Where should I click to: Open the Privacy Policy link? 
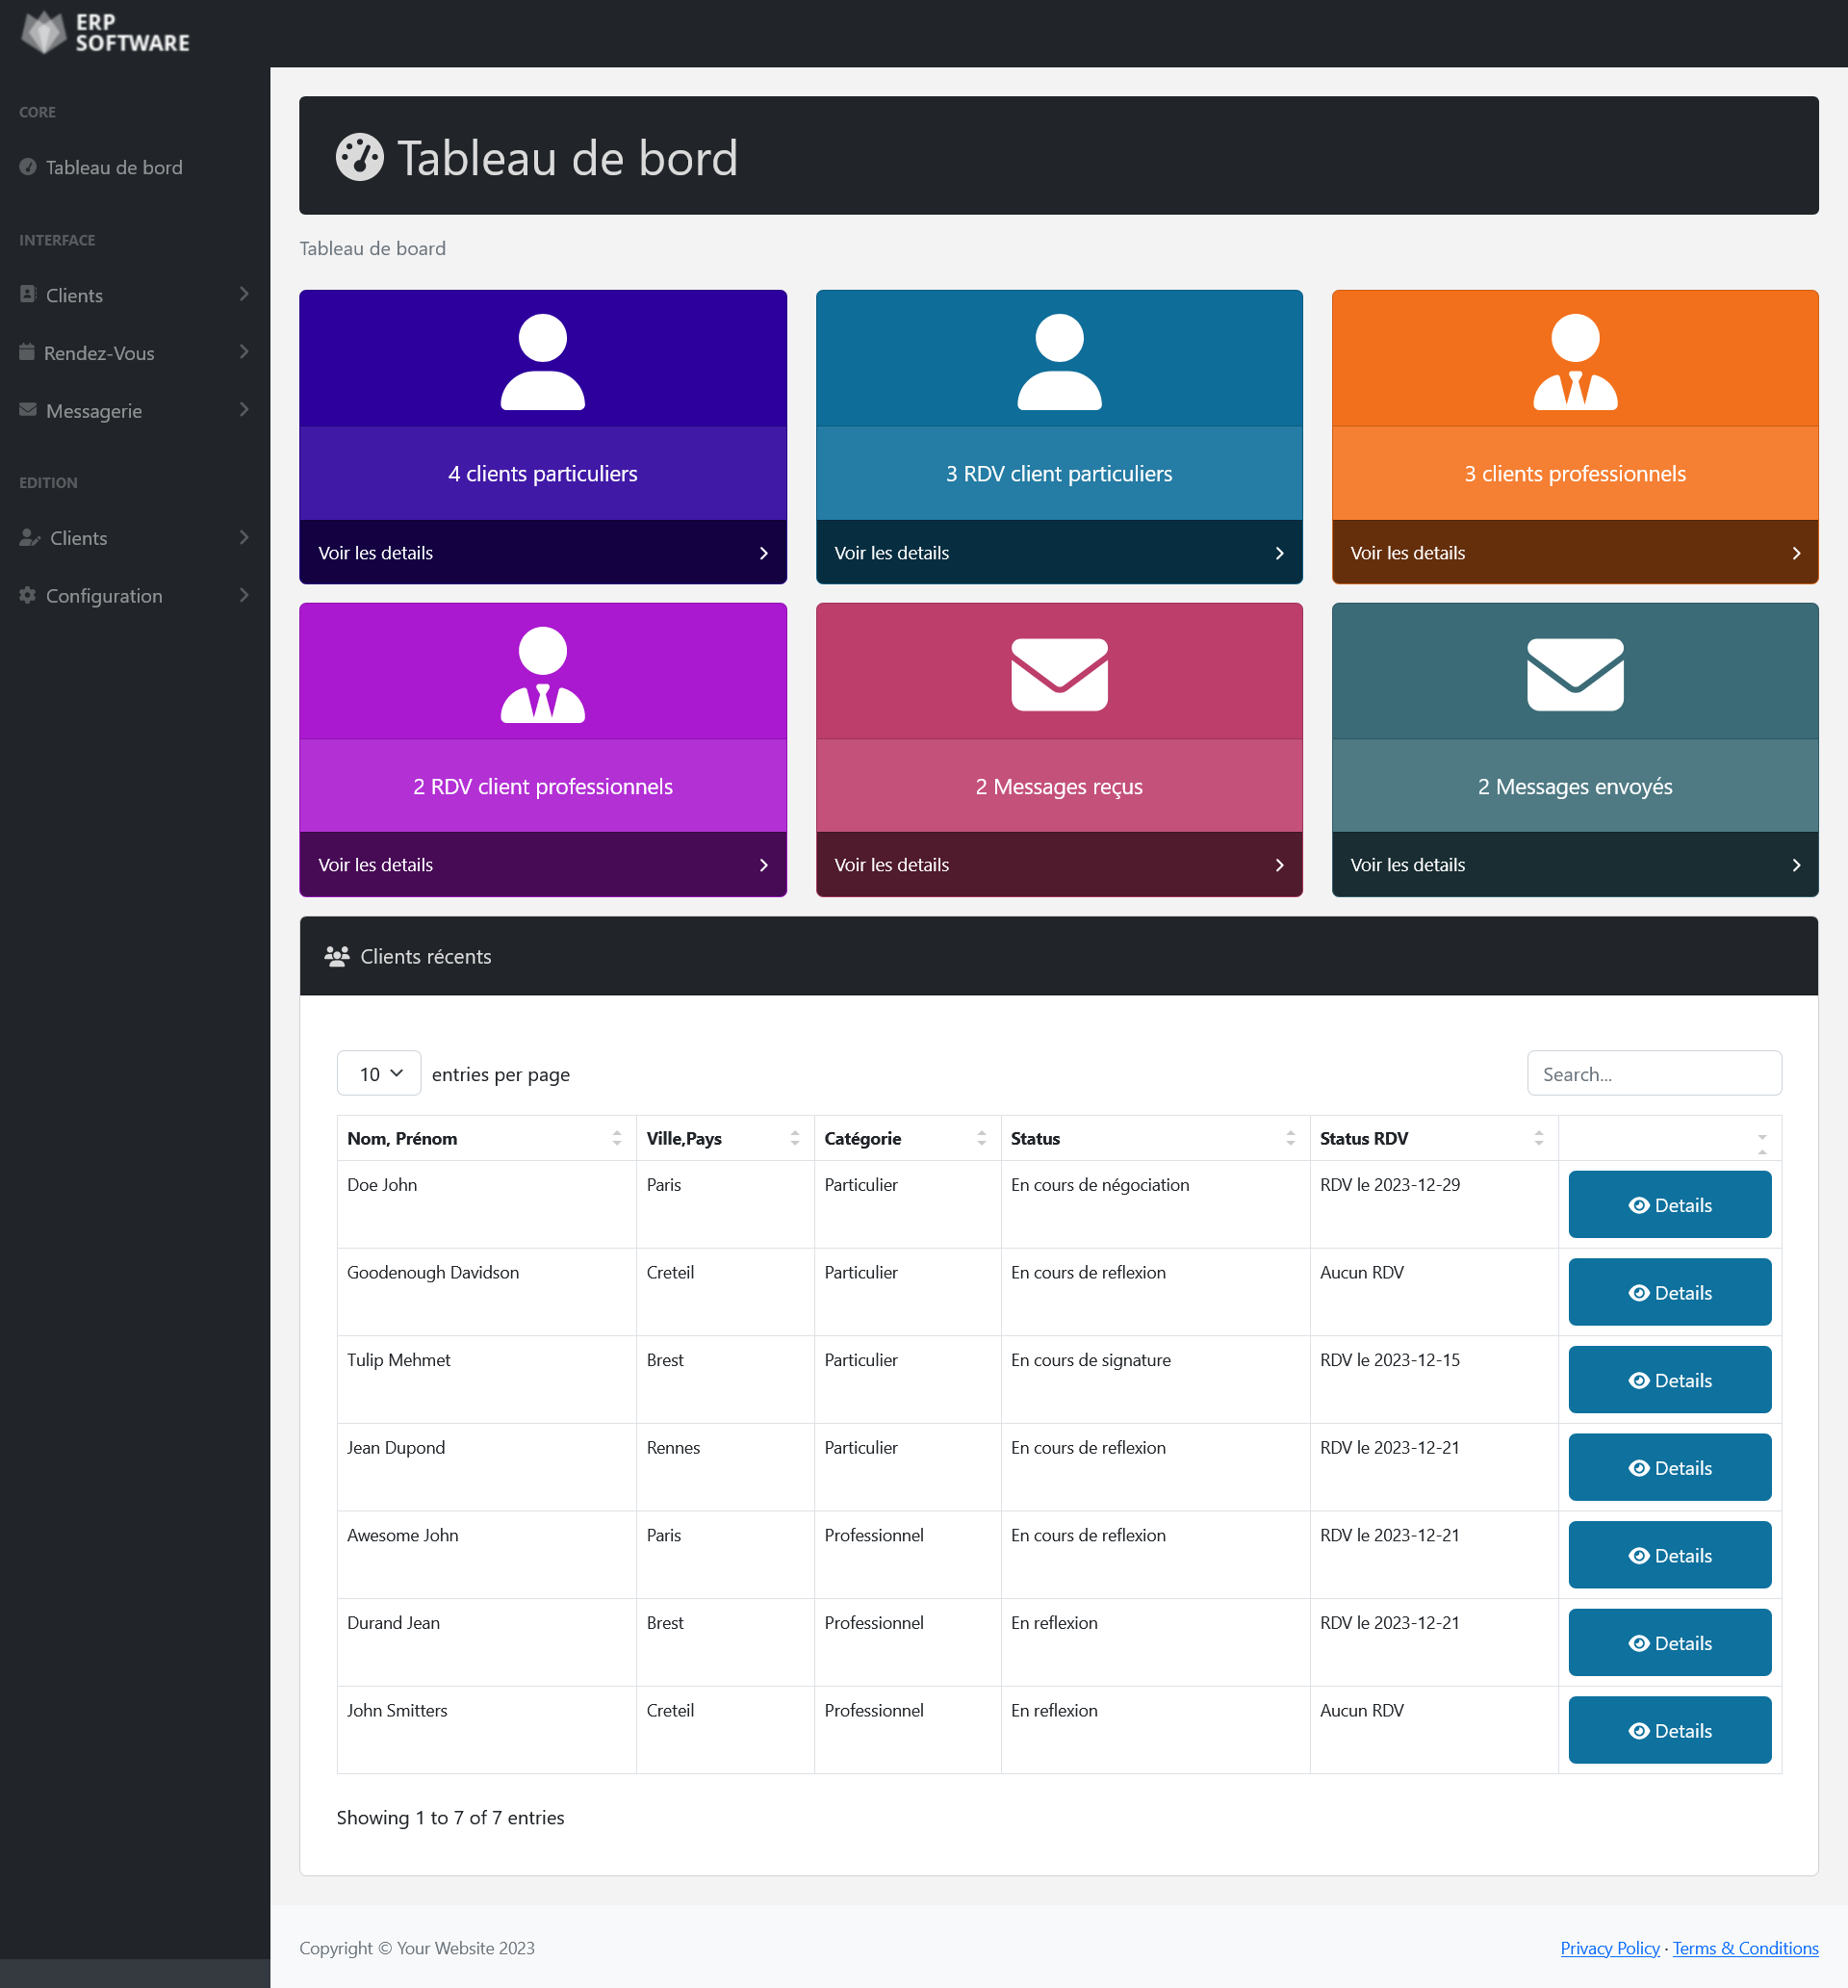click(x=1609, y=1948)
